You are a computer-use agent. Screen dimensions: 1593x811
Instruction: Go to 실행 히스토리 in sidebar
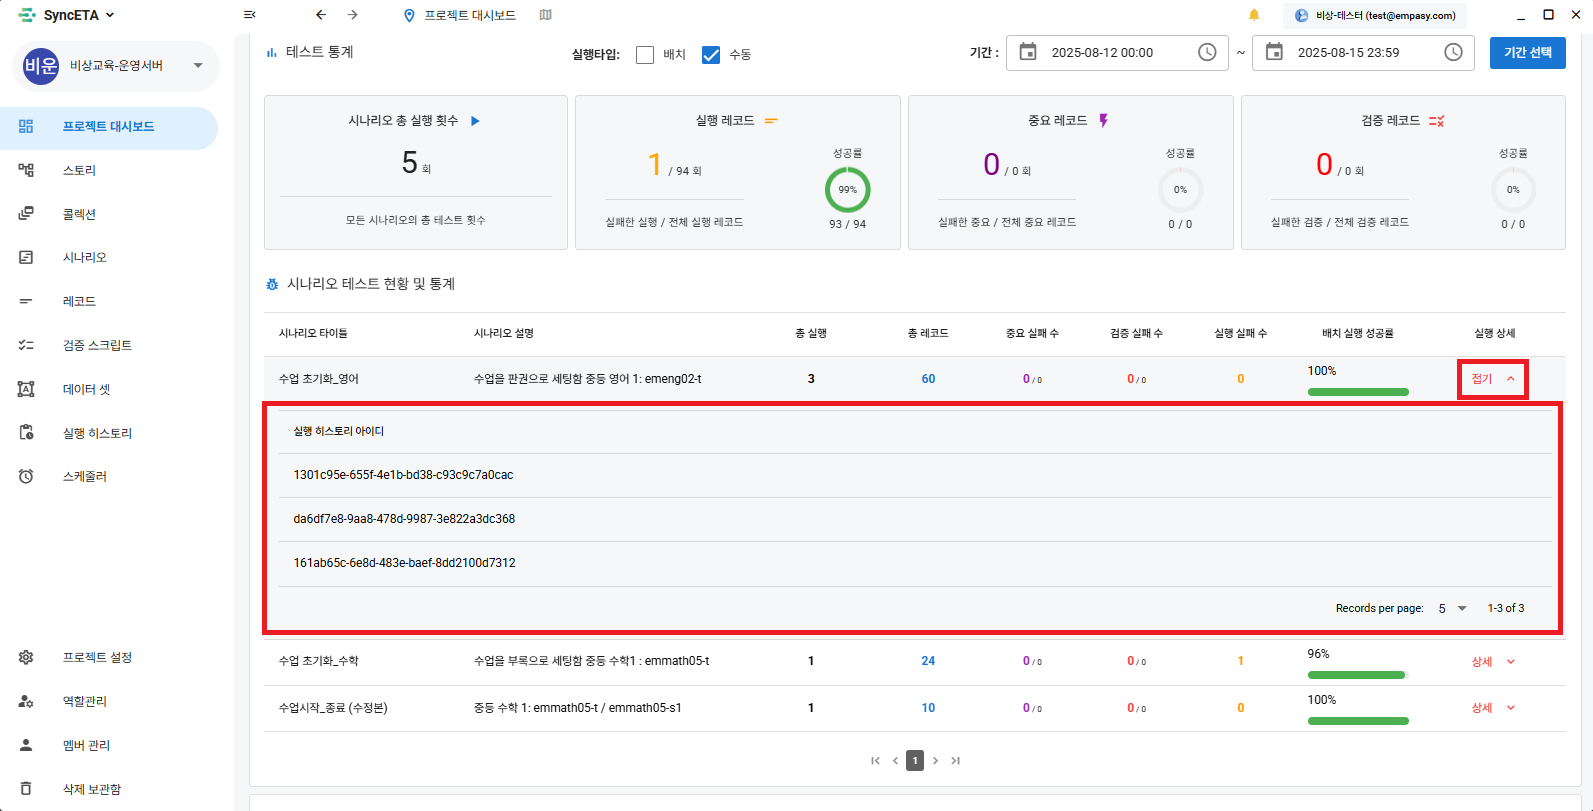97,433
